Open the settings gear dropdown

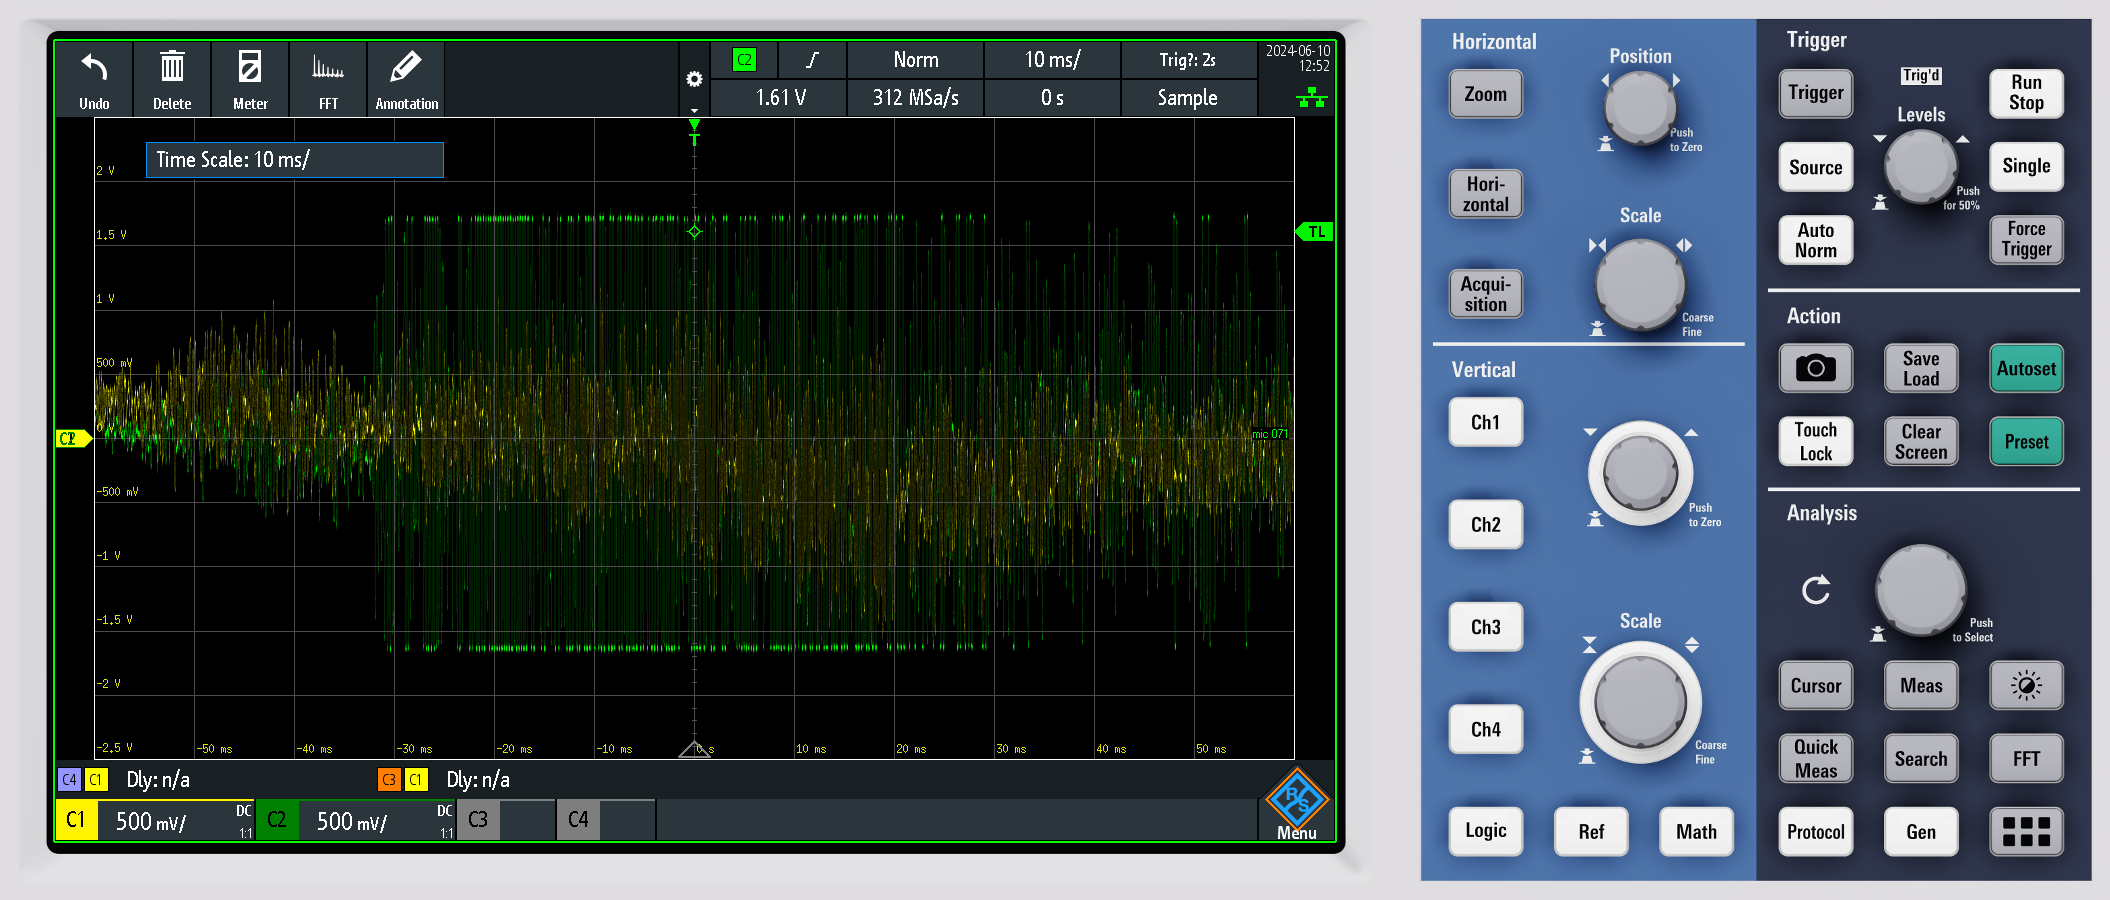(x=694, y=80)
